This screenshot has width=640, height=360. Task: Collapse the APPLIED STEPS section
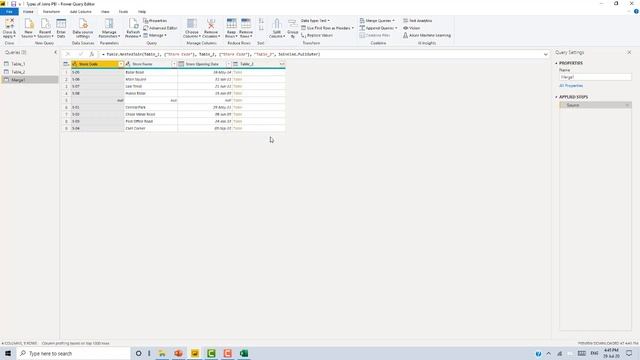tap(556, 97)
